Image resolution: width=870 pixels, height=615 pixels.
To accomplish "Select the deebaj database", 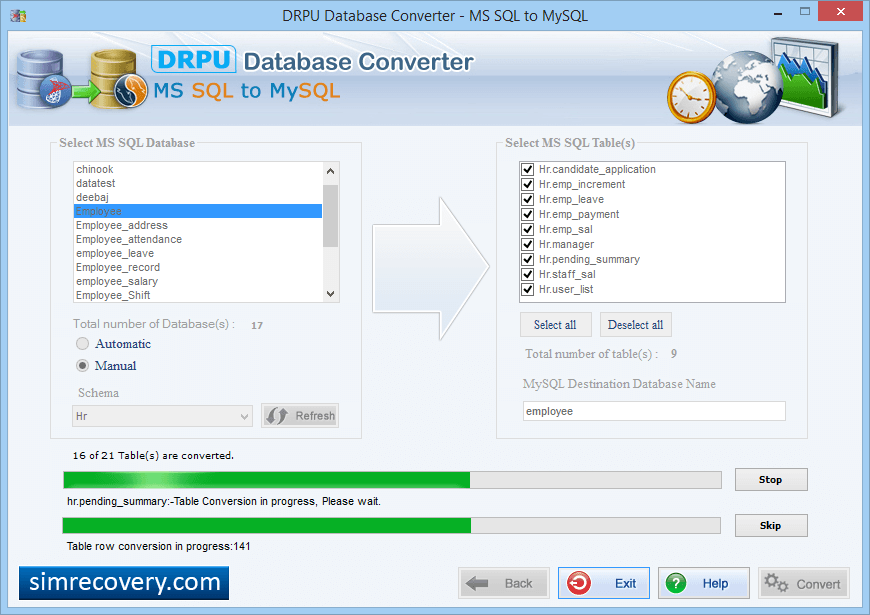I will (x=198, y=197).
